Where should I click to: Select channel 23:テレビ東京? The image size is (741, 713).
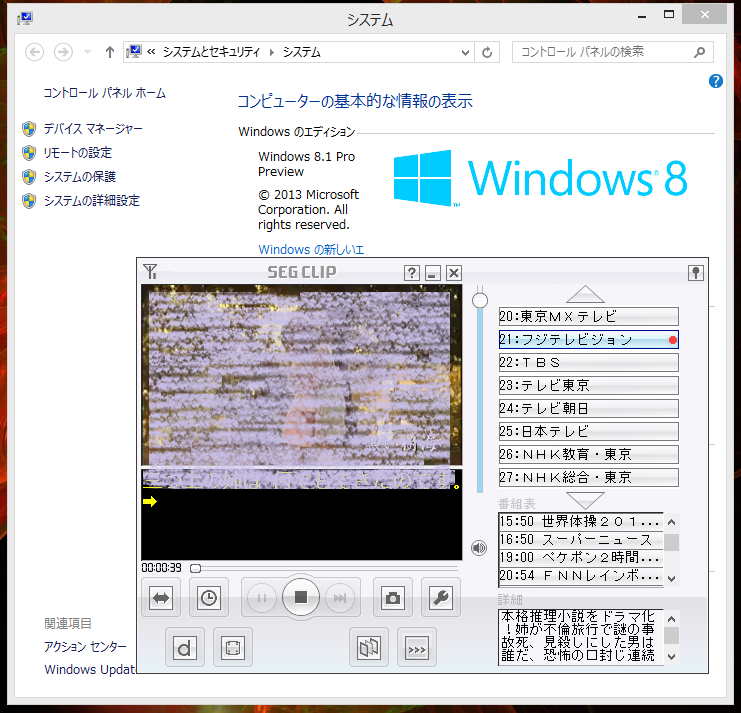click(x=588, y=385)
